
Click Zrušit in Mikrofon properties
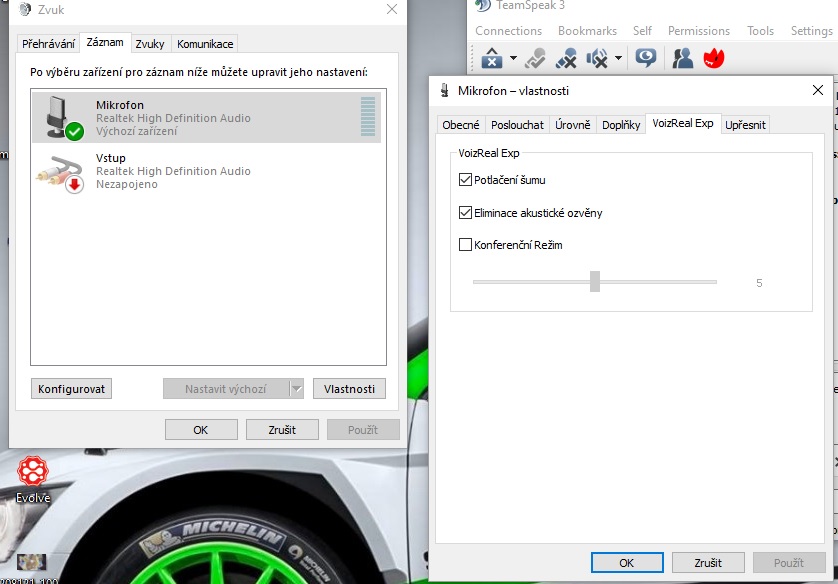[708, 563]
